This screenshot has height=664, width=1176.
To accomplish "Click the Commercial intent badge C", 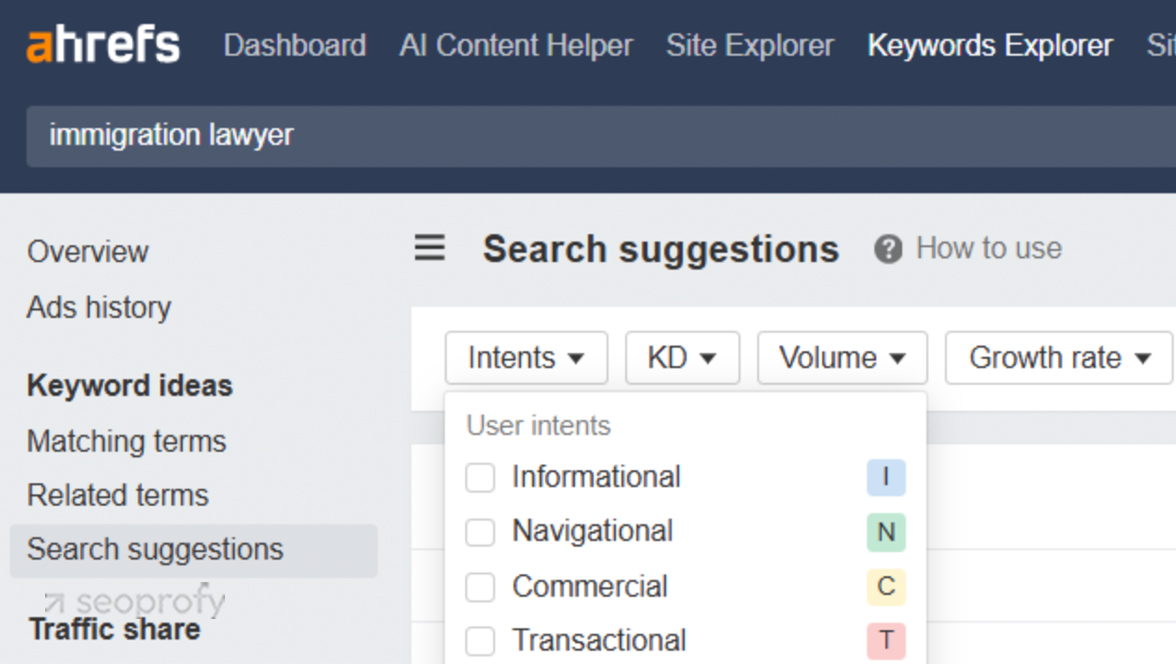I will 886,587.
